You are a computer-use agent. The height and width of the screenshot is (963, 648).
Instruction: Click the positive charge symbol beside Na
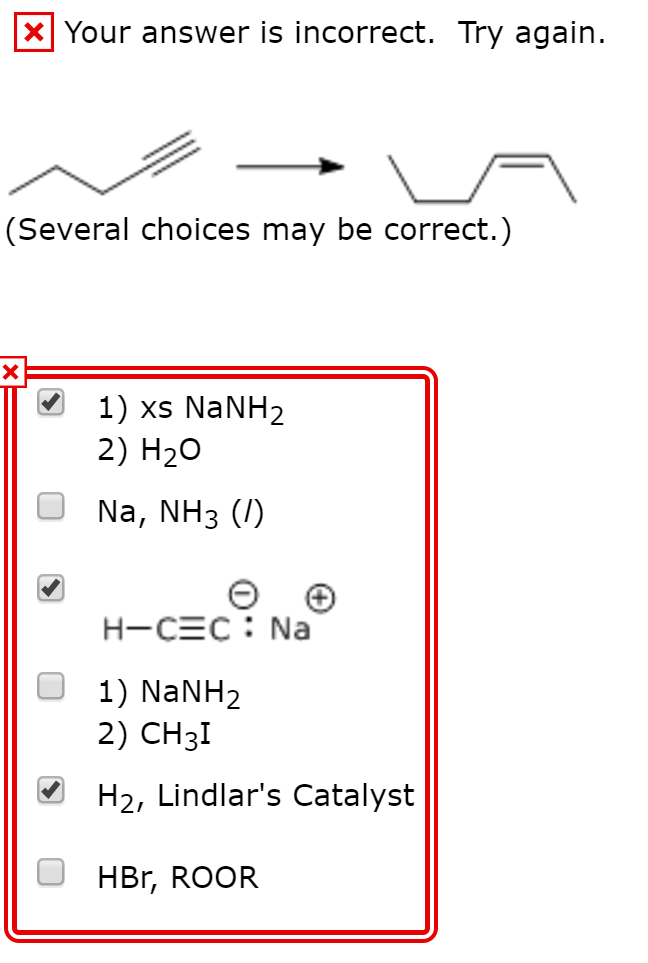point(320,597)
